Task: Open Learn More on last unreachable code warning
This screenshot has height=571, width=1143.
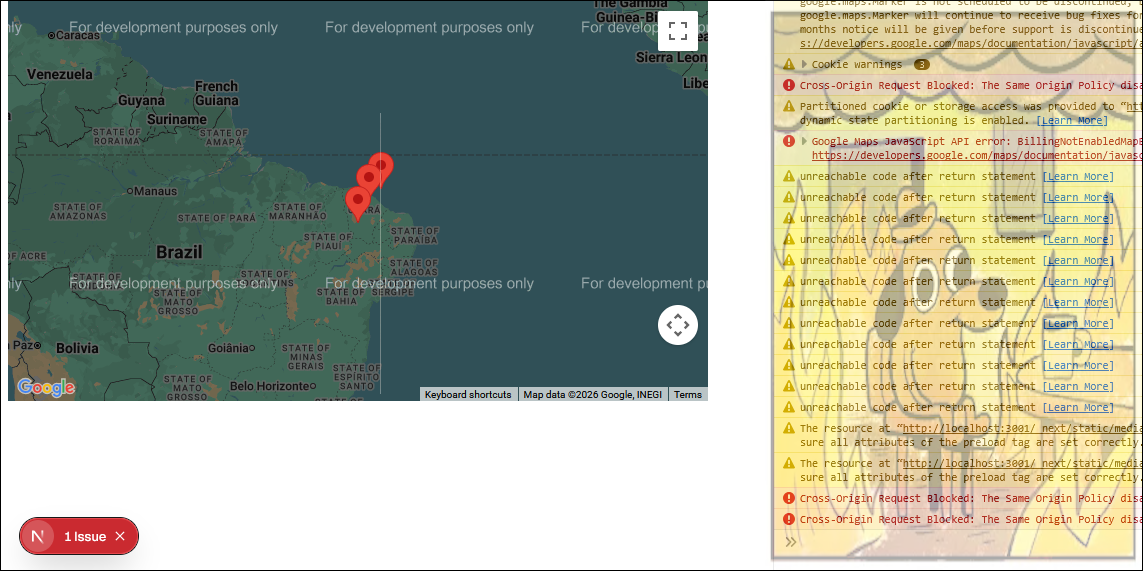Action: point(1077,407)
